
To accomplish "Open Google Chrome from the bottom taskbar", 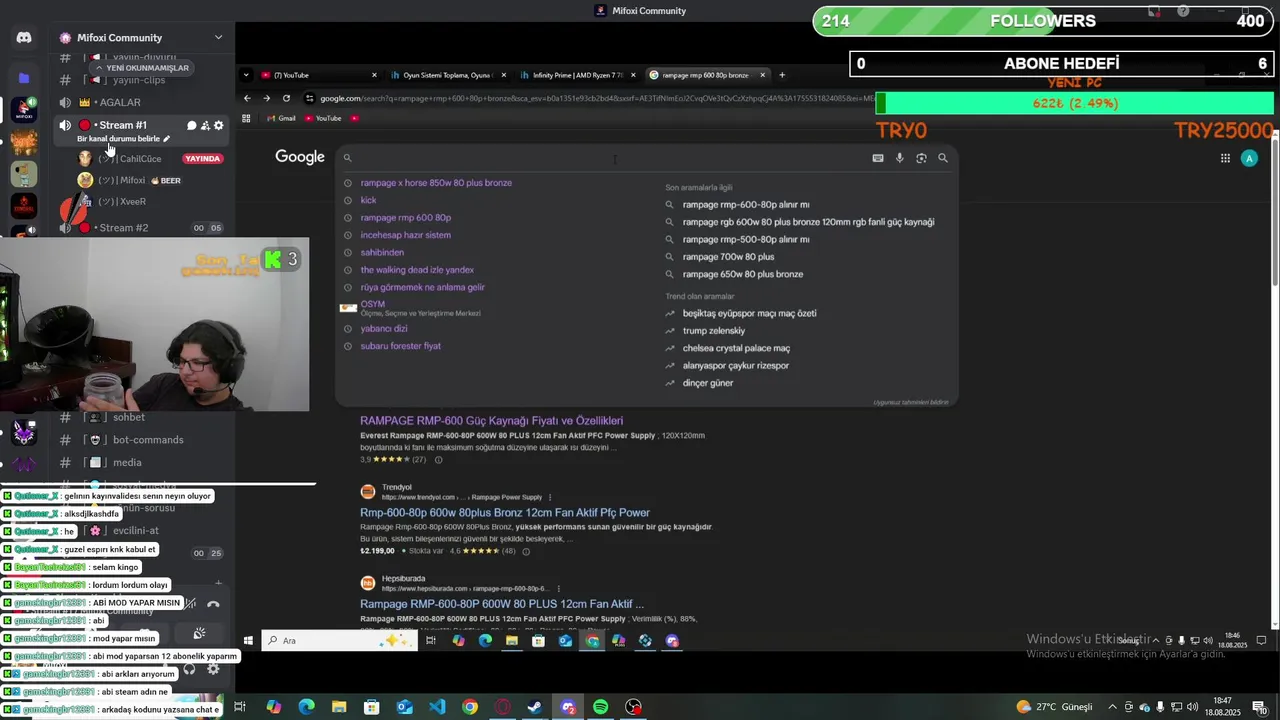I will [x=470, y=707].
